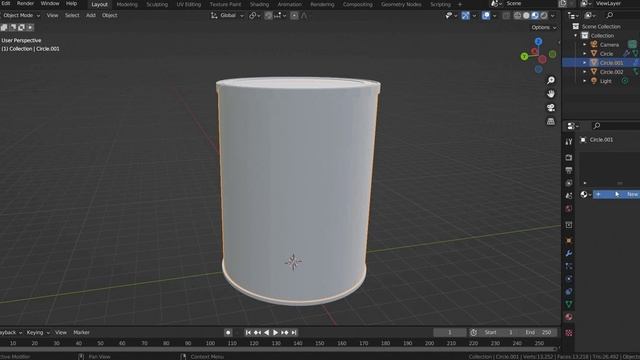
Task: Open the Window menu
Action: [50, 3]
